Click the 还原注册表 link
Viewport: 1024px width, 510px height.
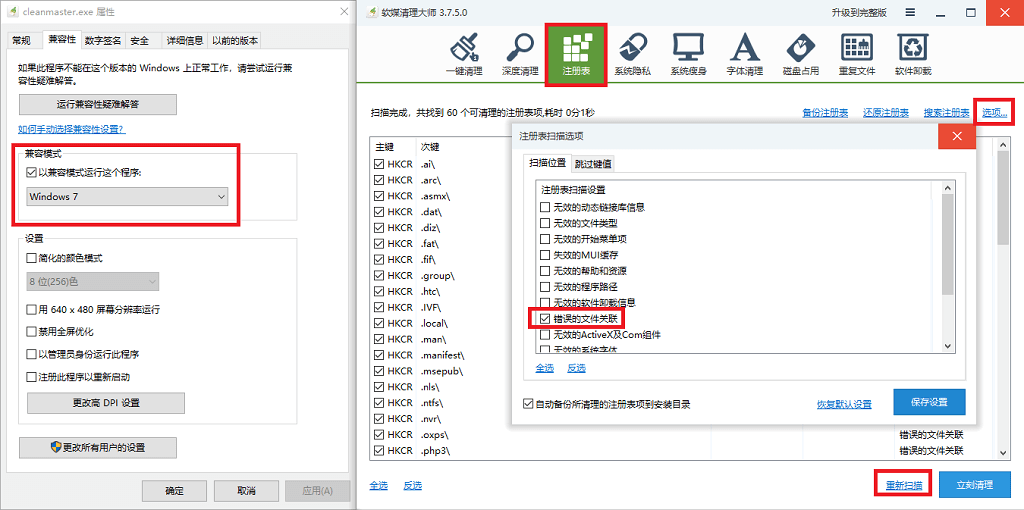pos(886,113)
